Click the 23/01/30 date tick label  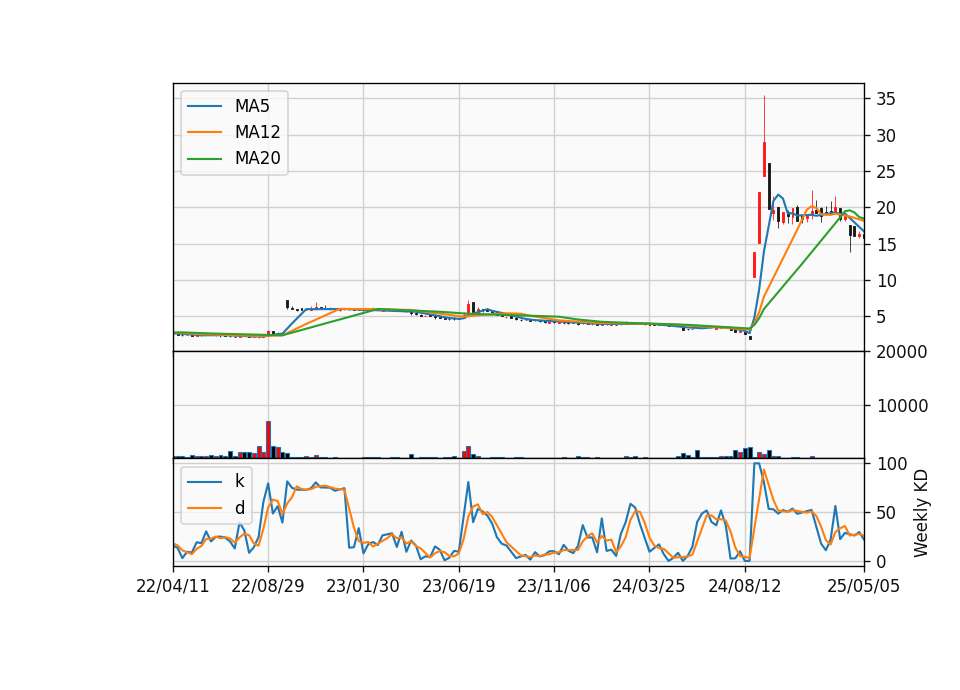(363, 586)
